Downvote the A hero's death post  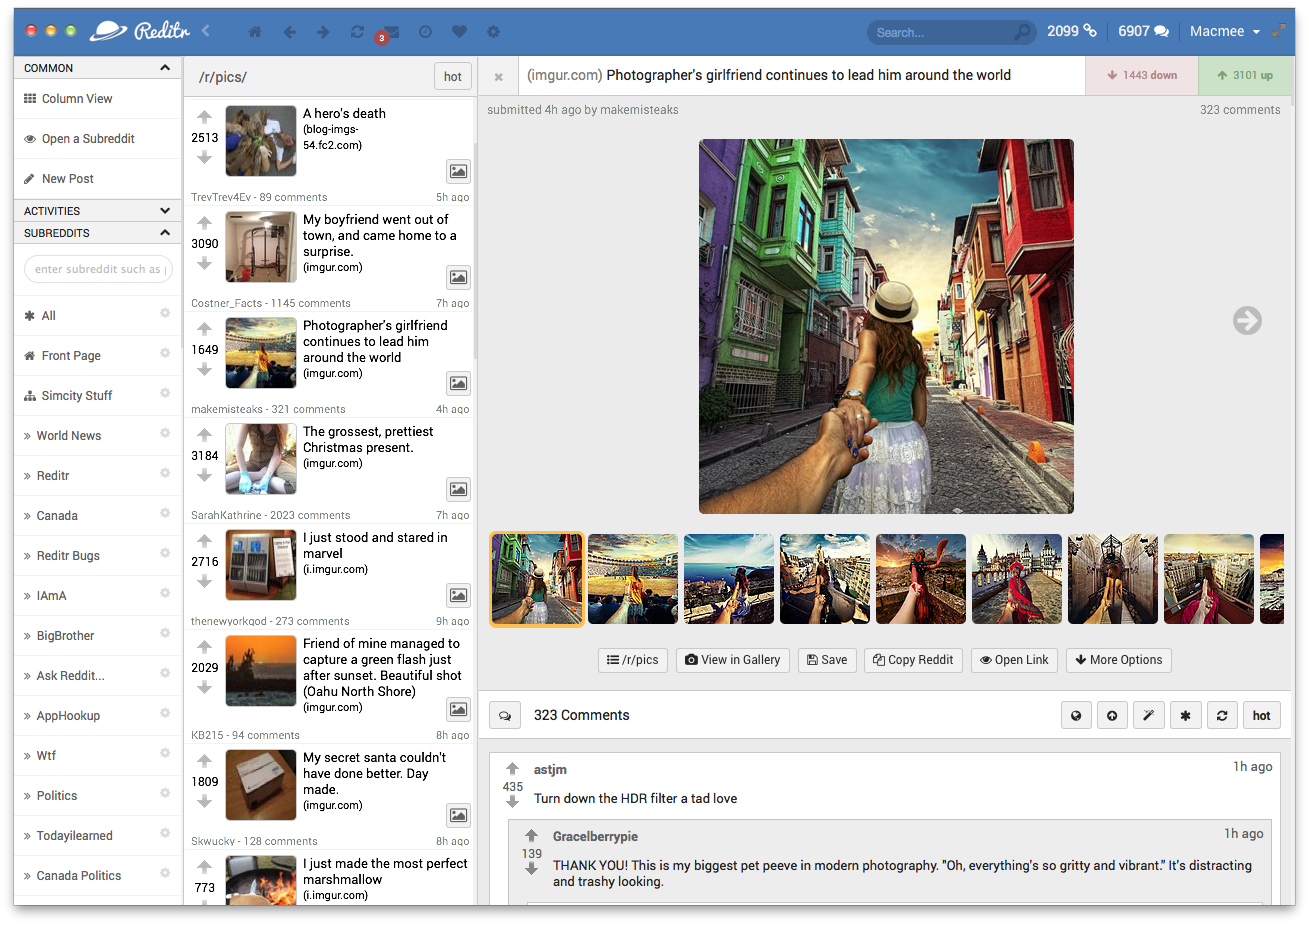point(204,158)
